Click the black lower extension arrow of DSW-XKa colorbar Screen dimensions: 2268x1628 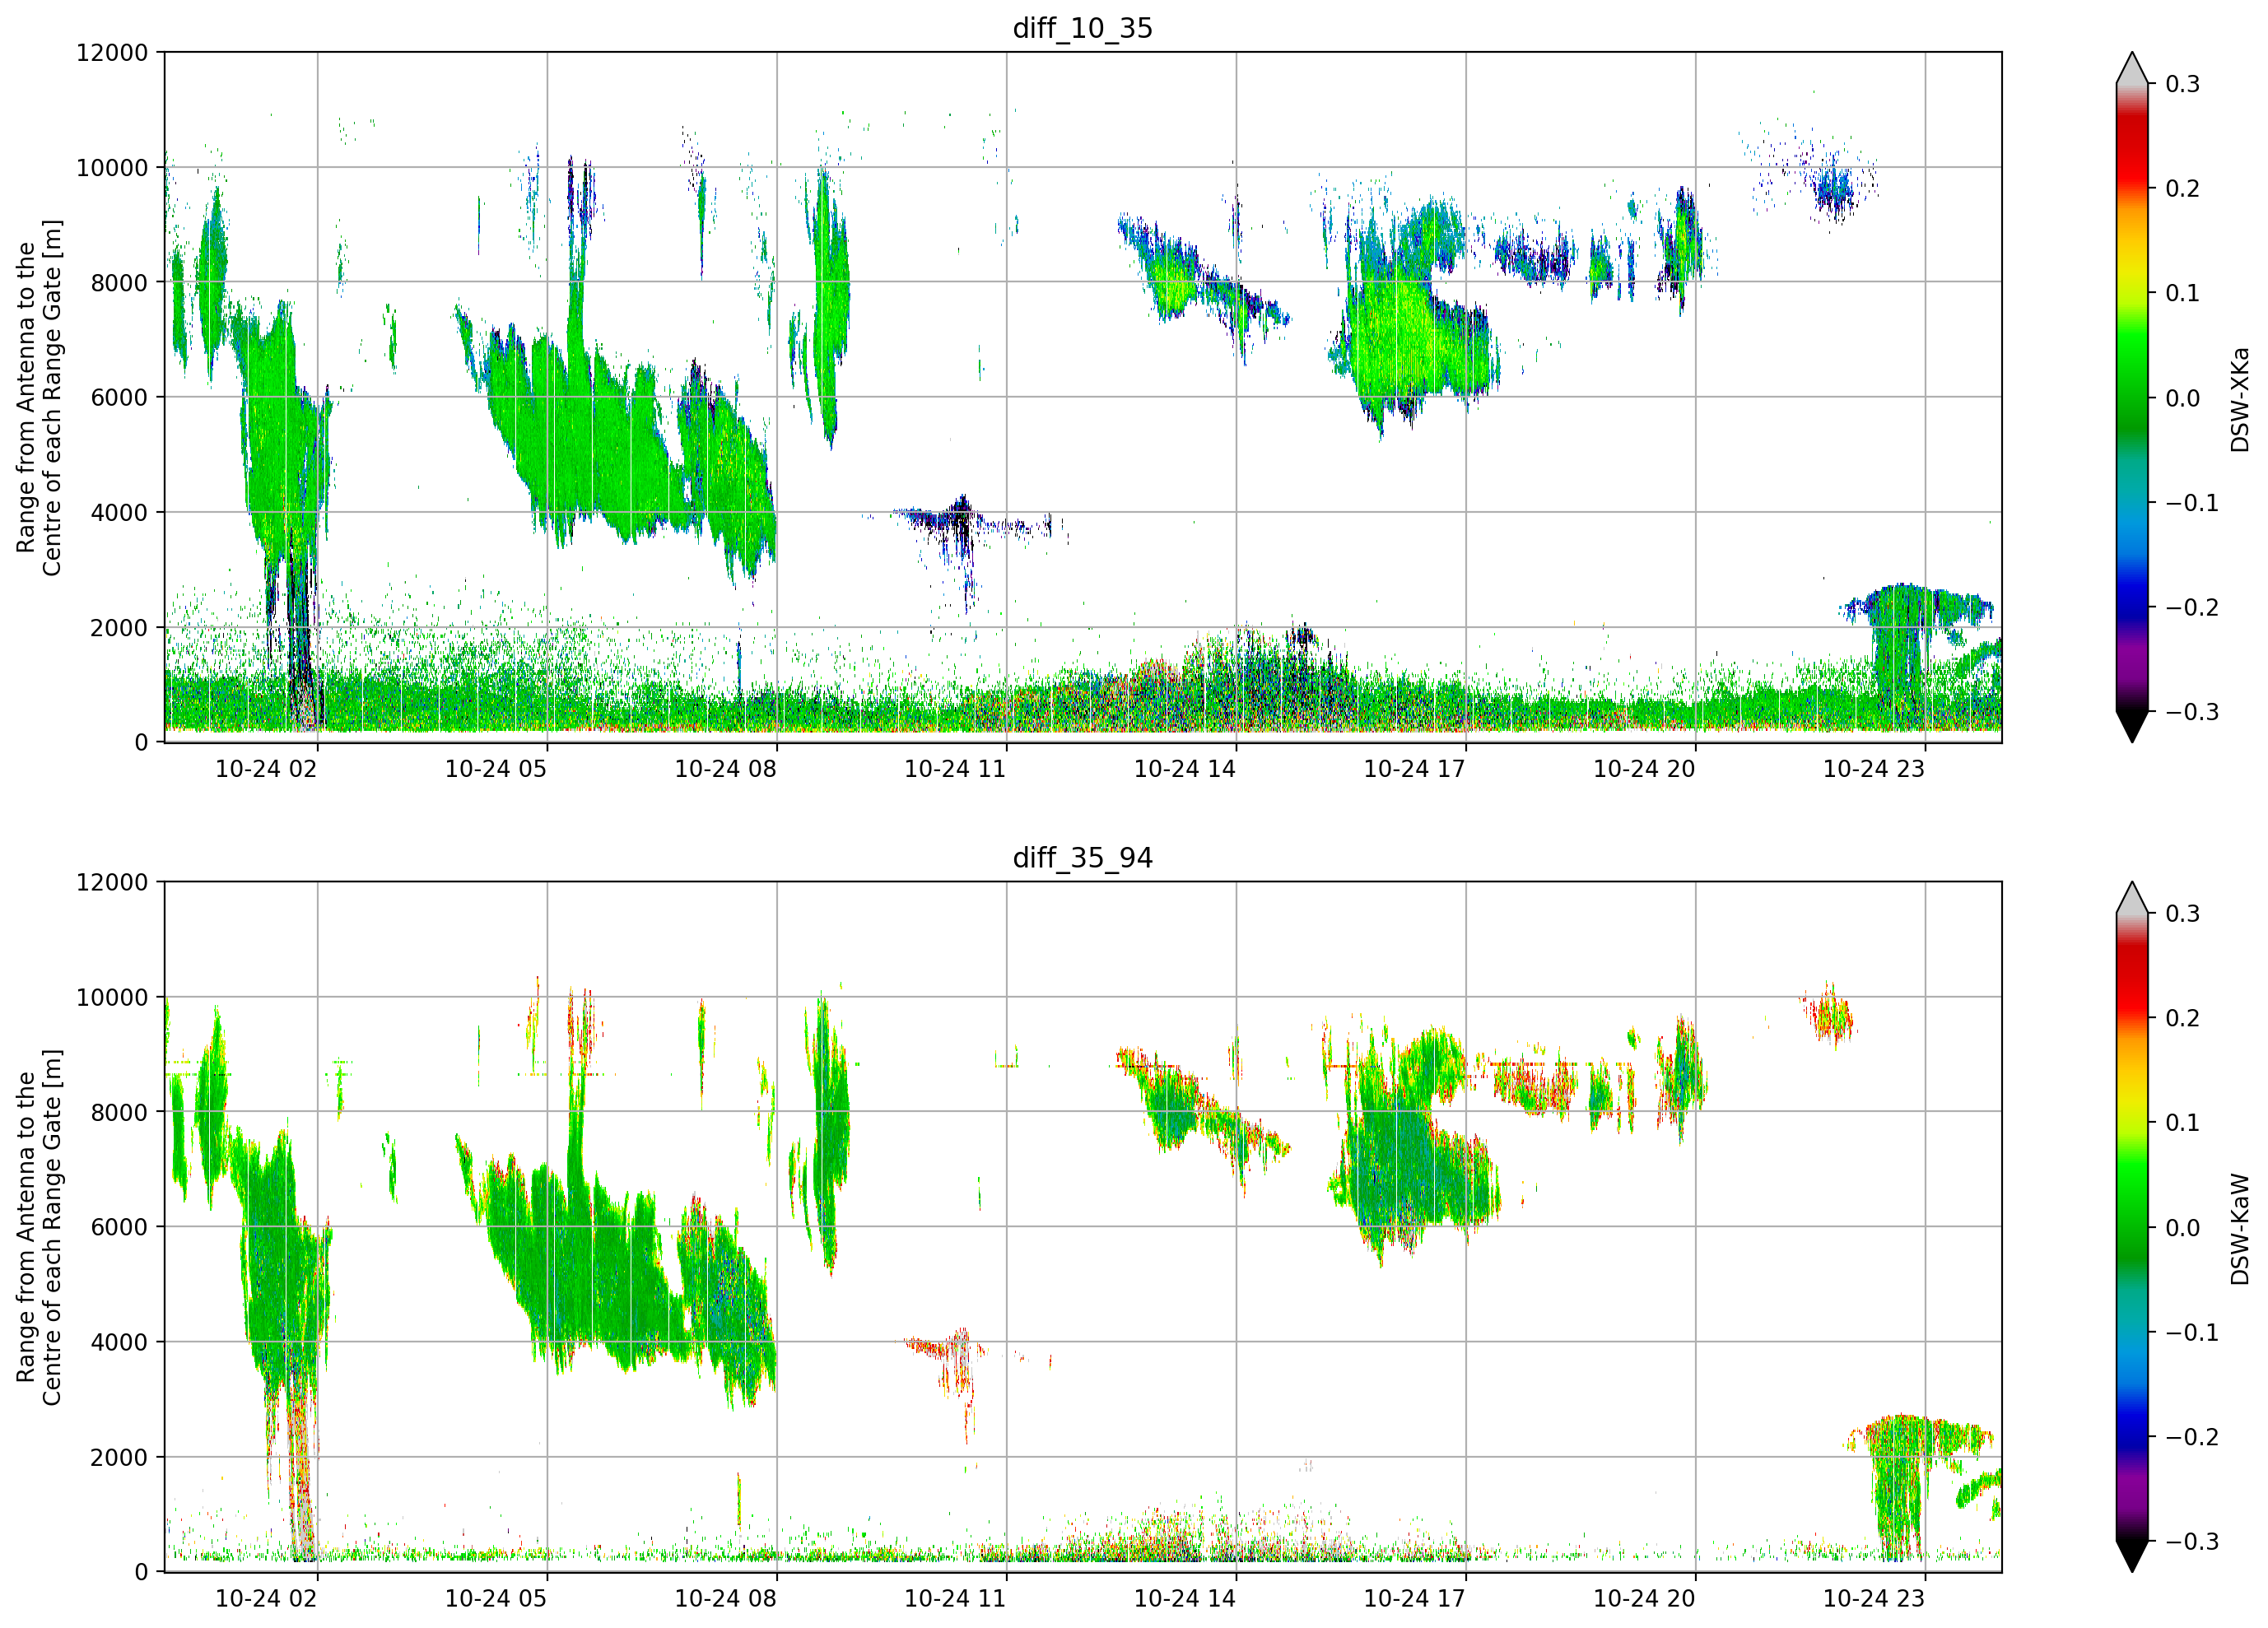click(x=2132, y=726)
